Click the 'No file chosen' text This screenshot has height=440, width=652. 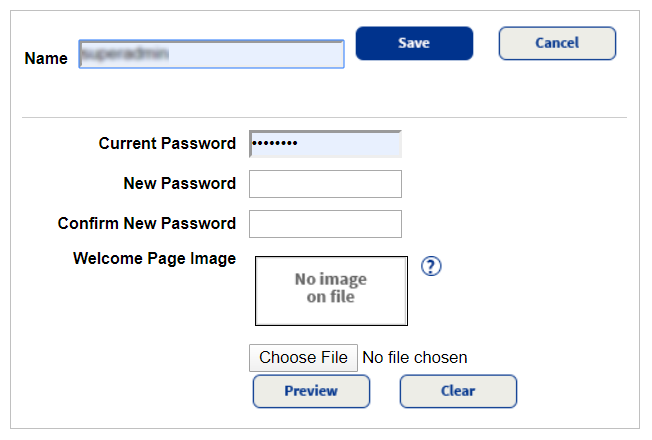pyautogui.click(x=414, y=357)
